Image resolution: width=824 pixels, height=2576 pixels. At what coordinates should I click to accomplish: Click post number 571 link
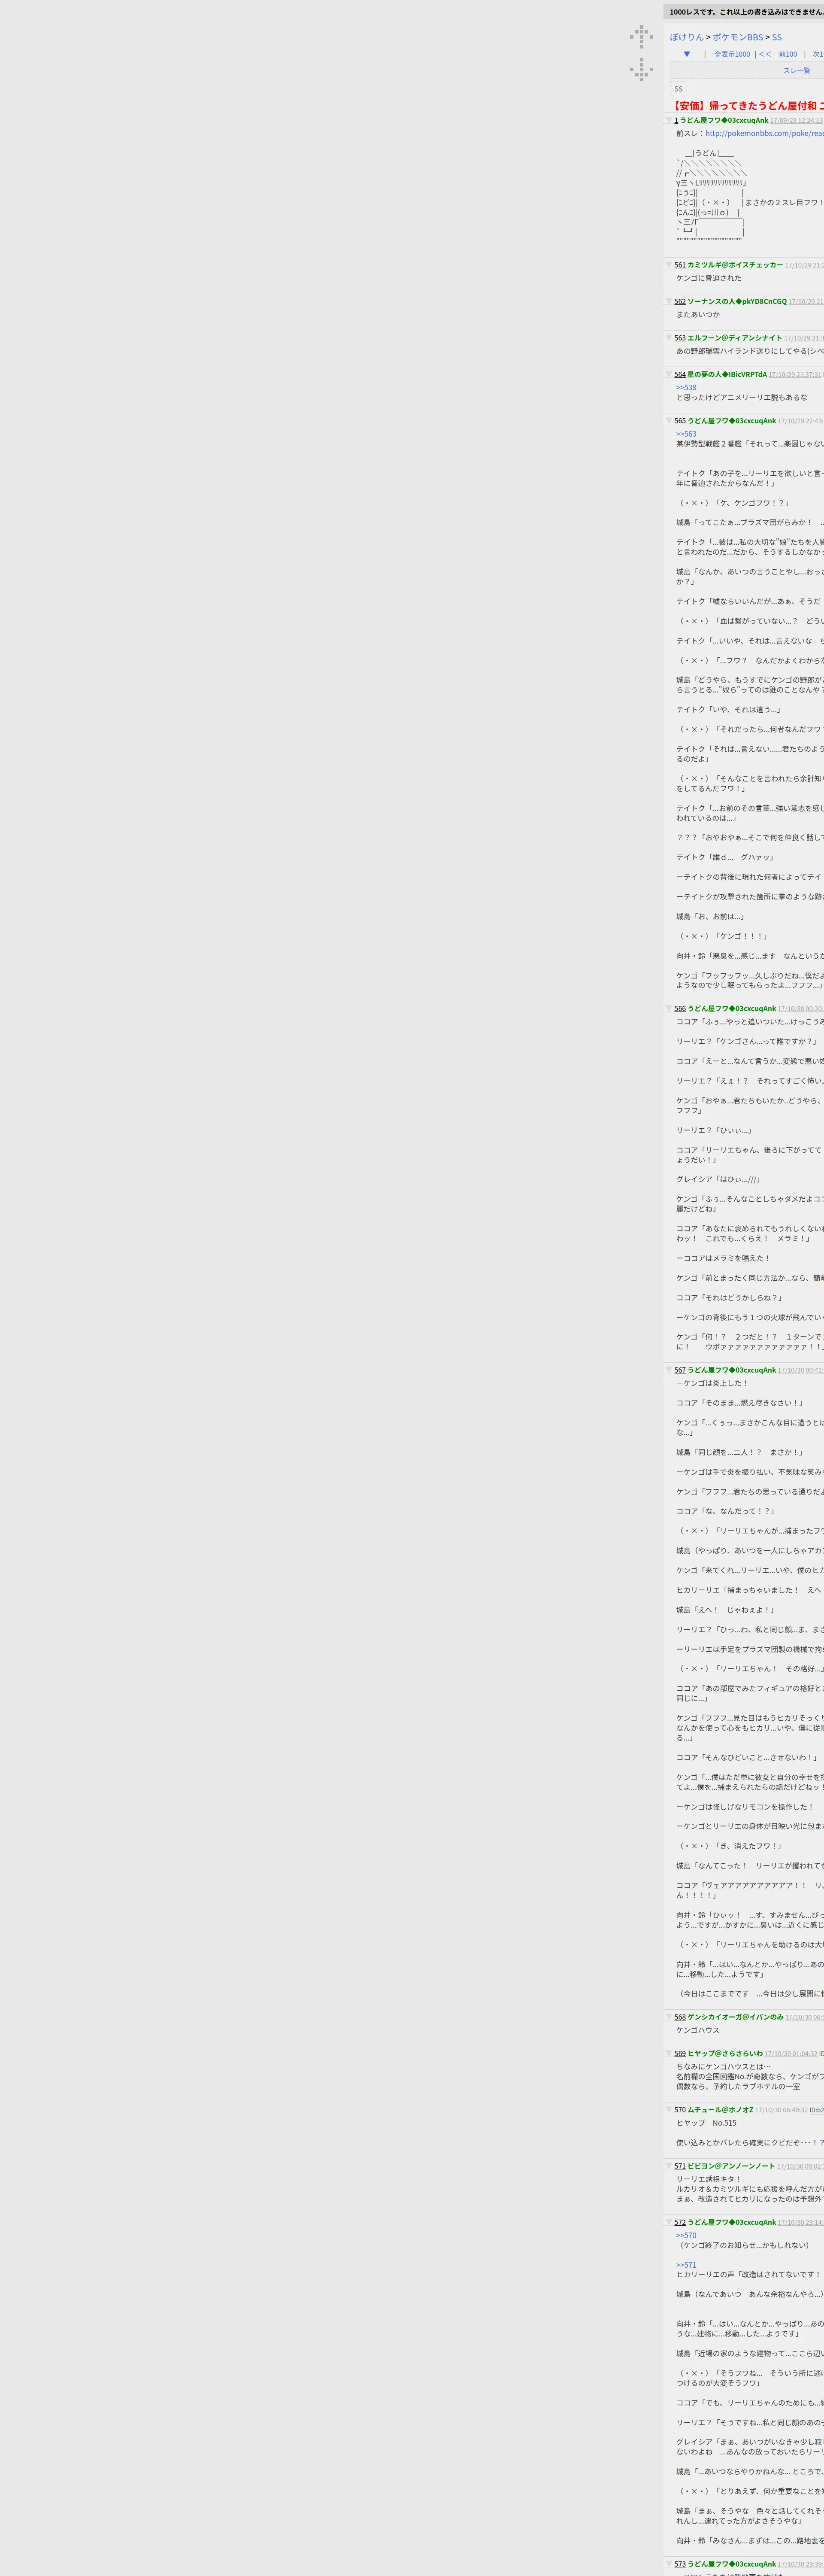(x=680, y=2166)
